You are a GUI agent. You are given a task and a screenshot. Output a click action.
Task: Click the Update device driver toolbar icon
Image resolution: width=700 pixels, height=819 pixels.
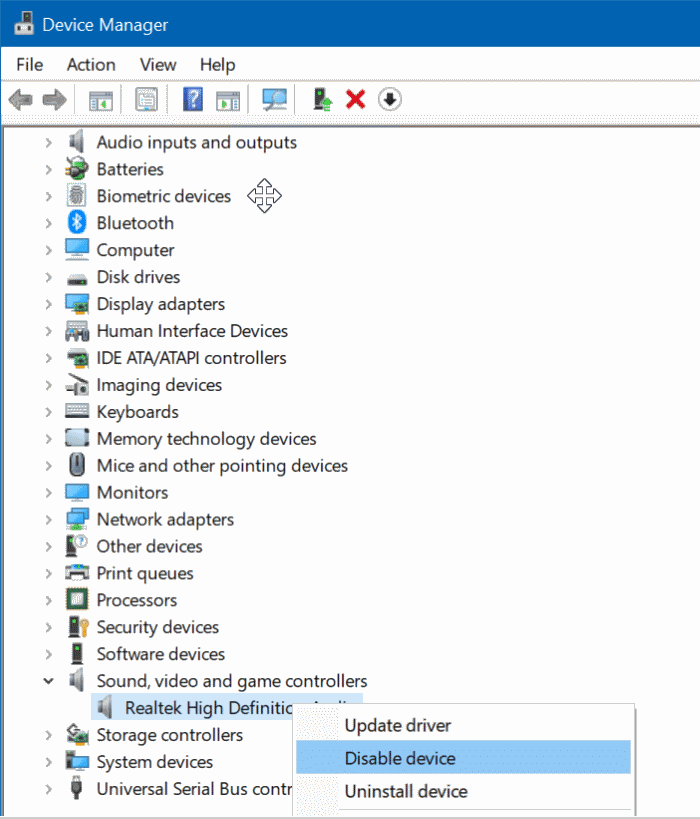pos(322,99)
